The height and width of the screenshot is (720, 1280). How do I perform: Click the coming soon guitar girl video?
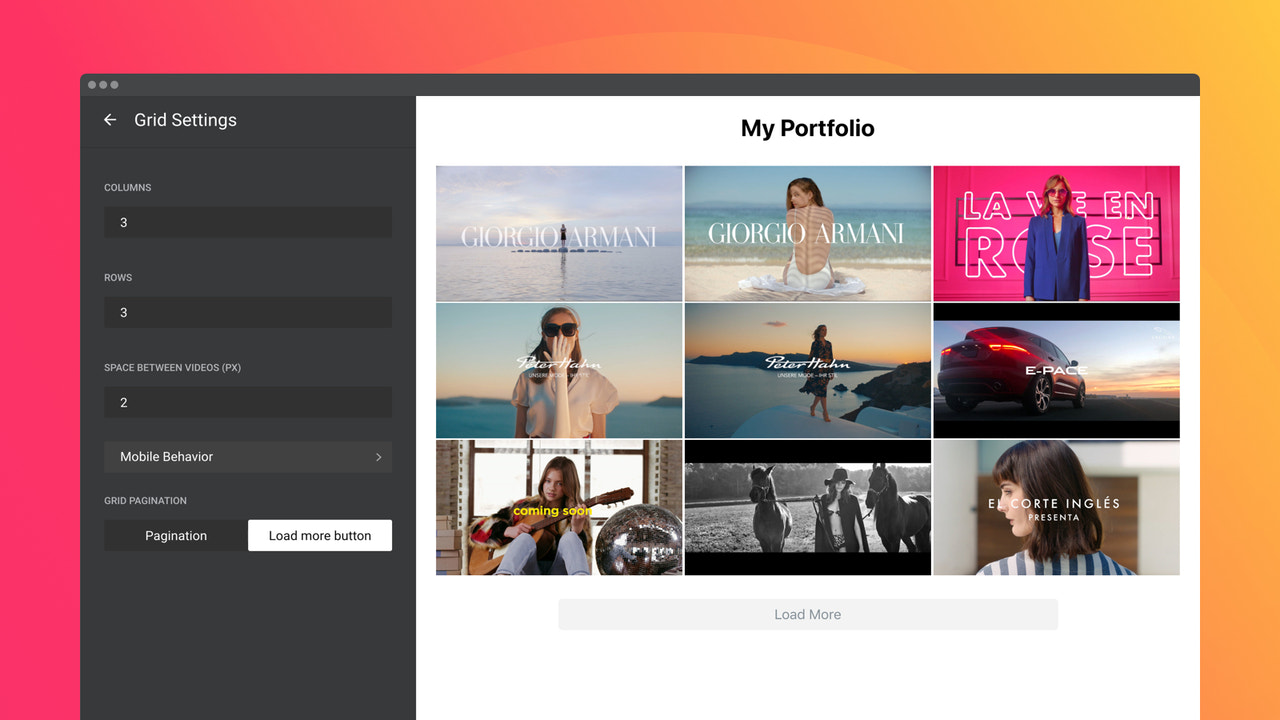point(558,507)
